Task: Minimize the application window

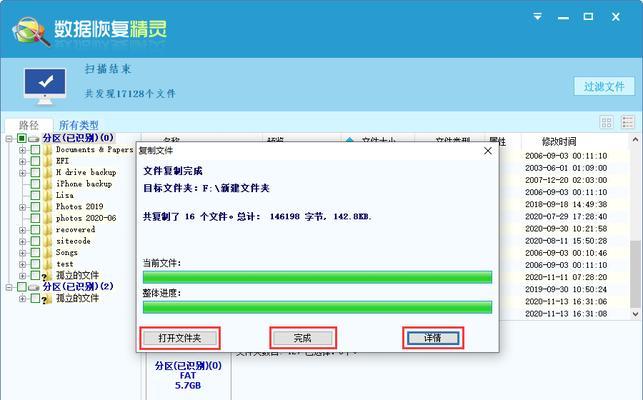Action: pos(563,17)
